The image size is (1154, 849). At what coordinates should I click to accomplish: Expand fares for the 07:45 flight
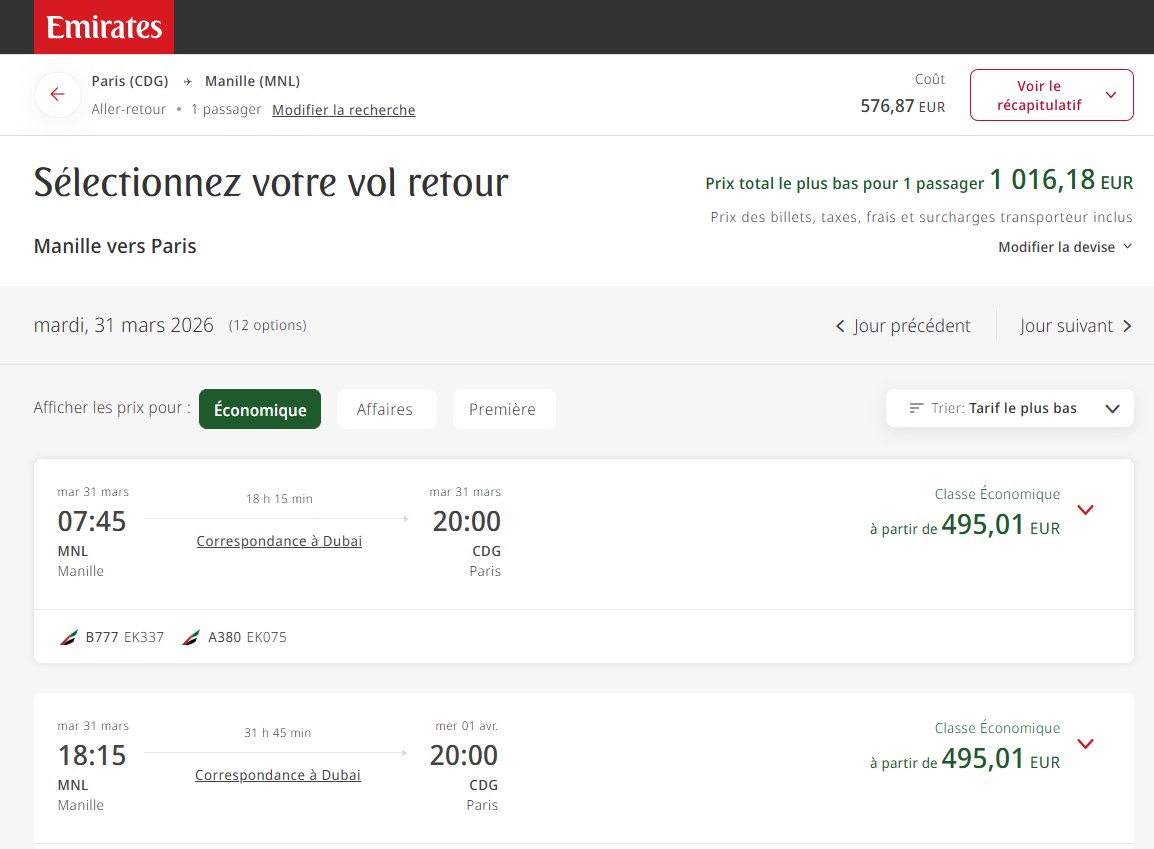(1085, 510)
